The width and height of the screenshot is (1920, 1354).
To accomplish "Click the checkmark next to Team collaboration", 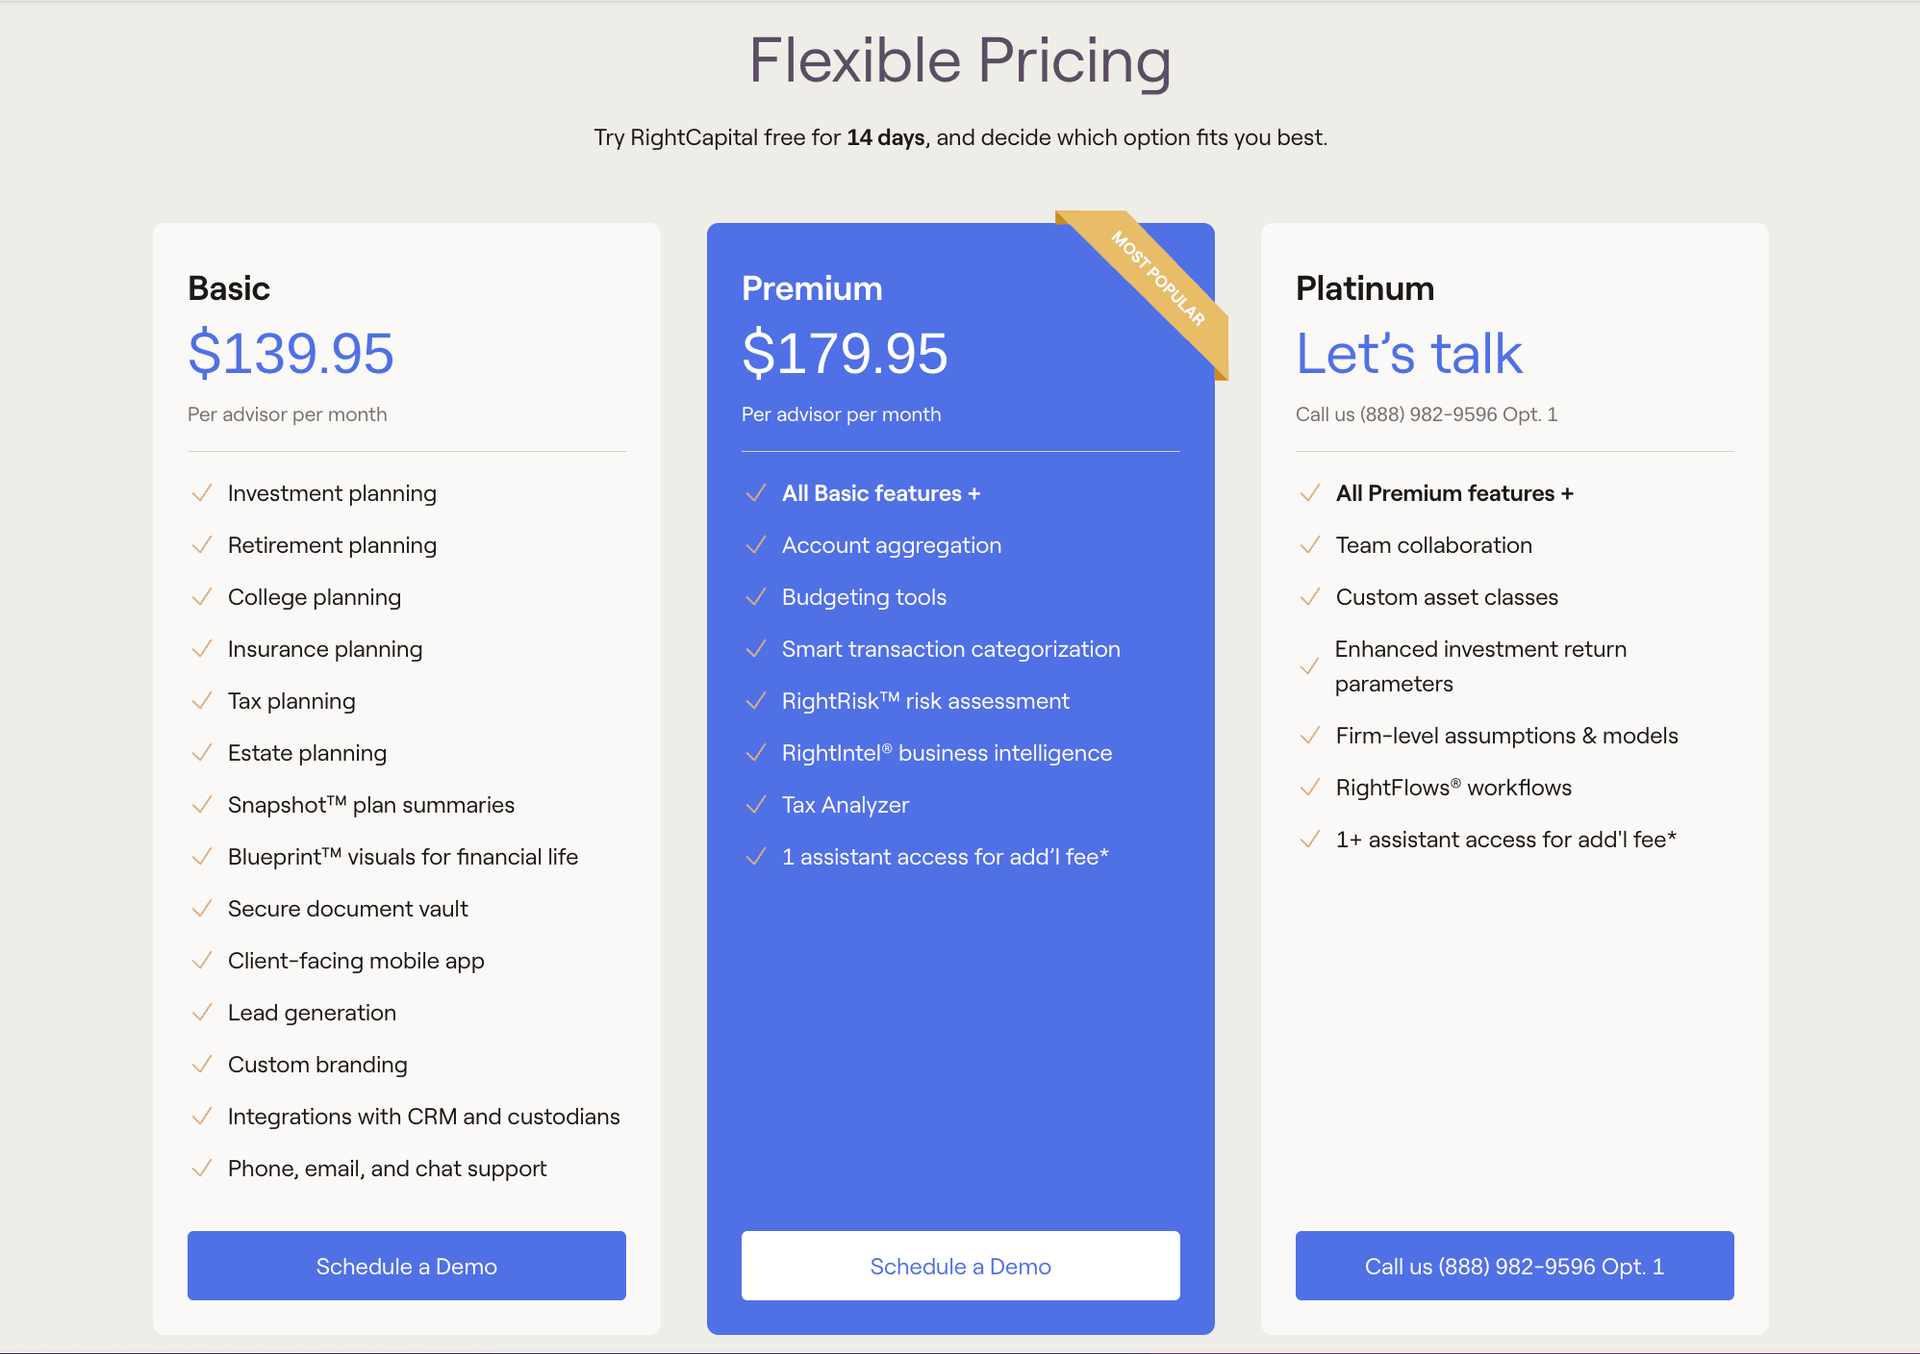I will [x=1310, y=545].
